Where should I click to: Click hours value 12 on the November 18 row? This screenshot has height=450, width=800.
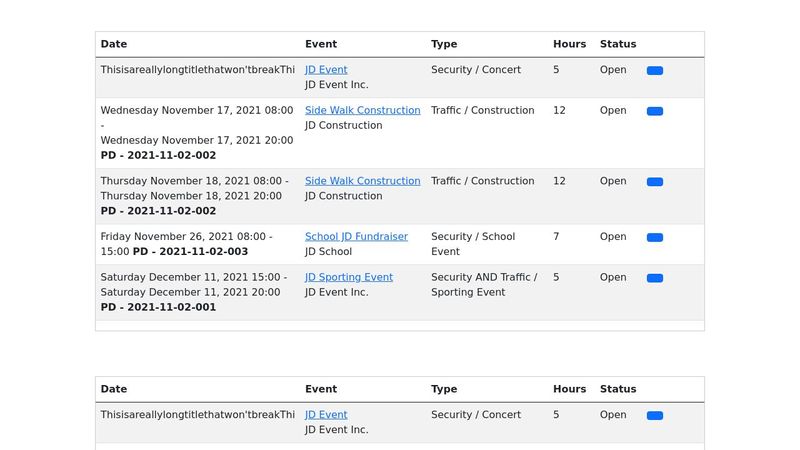pyautogui.click(x=559, y=181)
